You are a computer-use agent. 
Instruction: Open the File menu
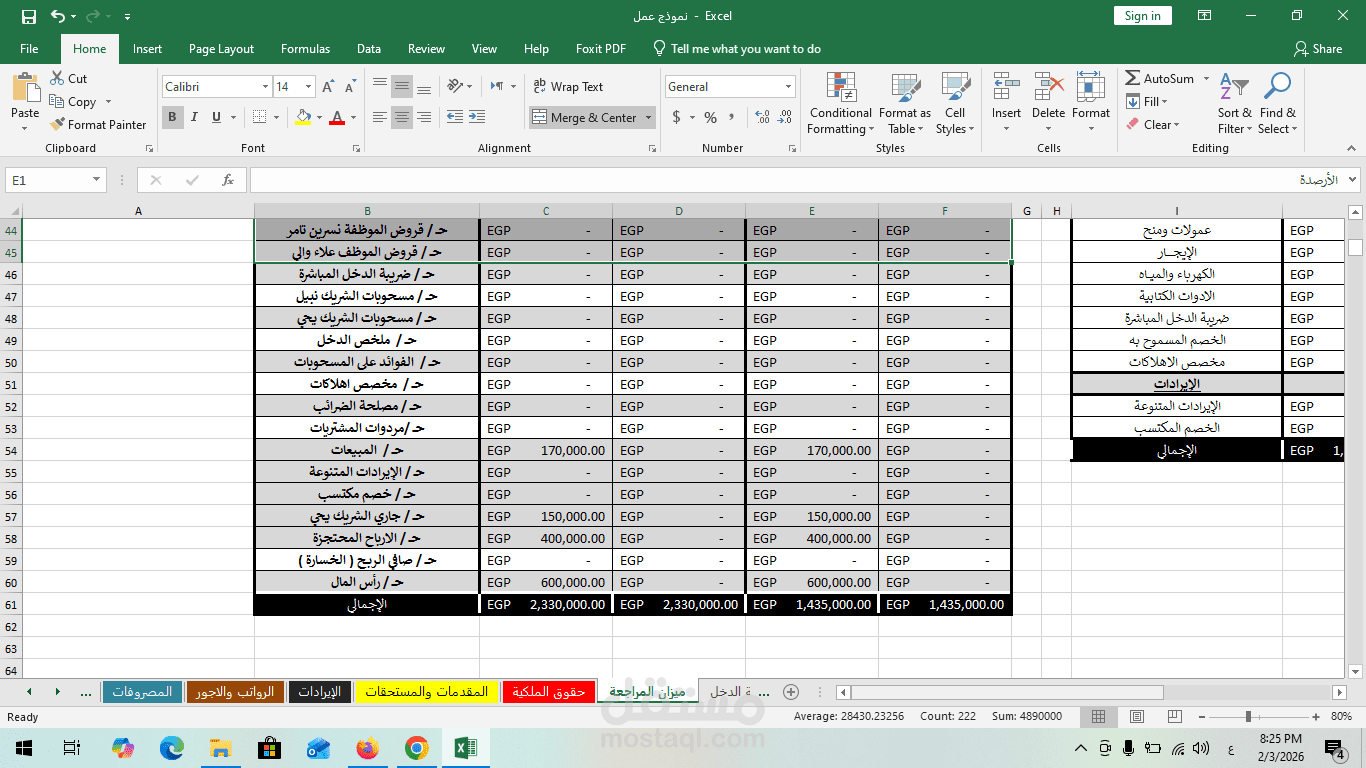(29, 48)
